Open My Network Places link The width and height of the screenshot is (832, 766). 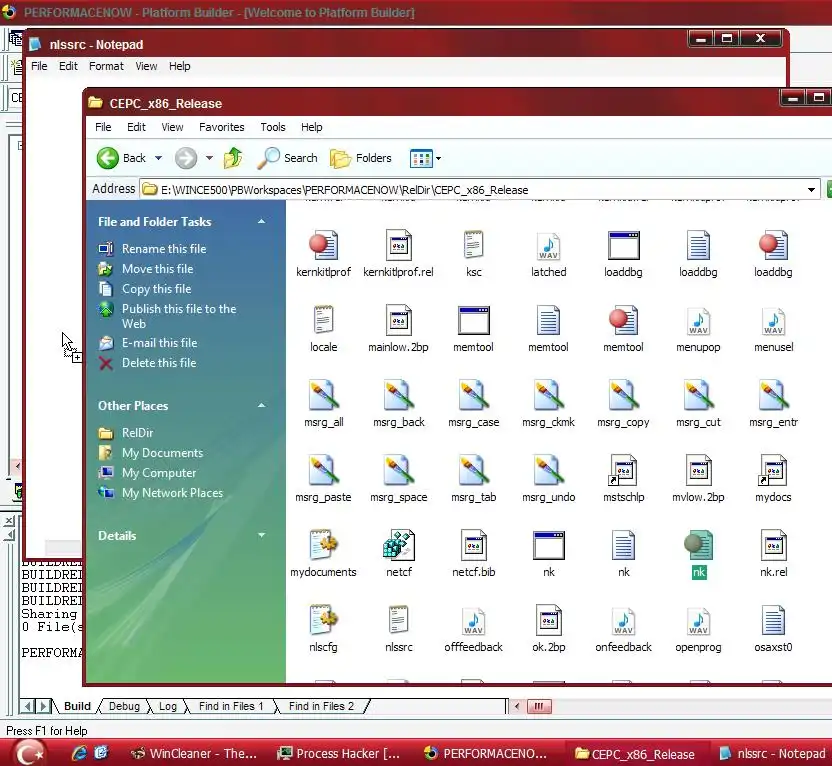172,493
